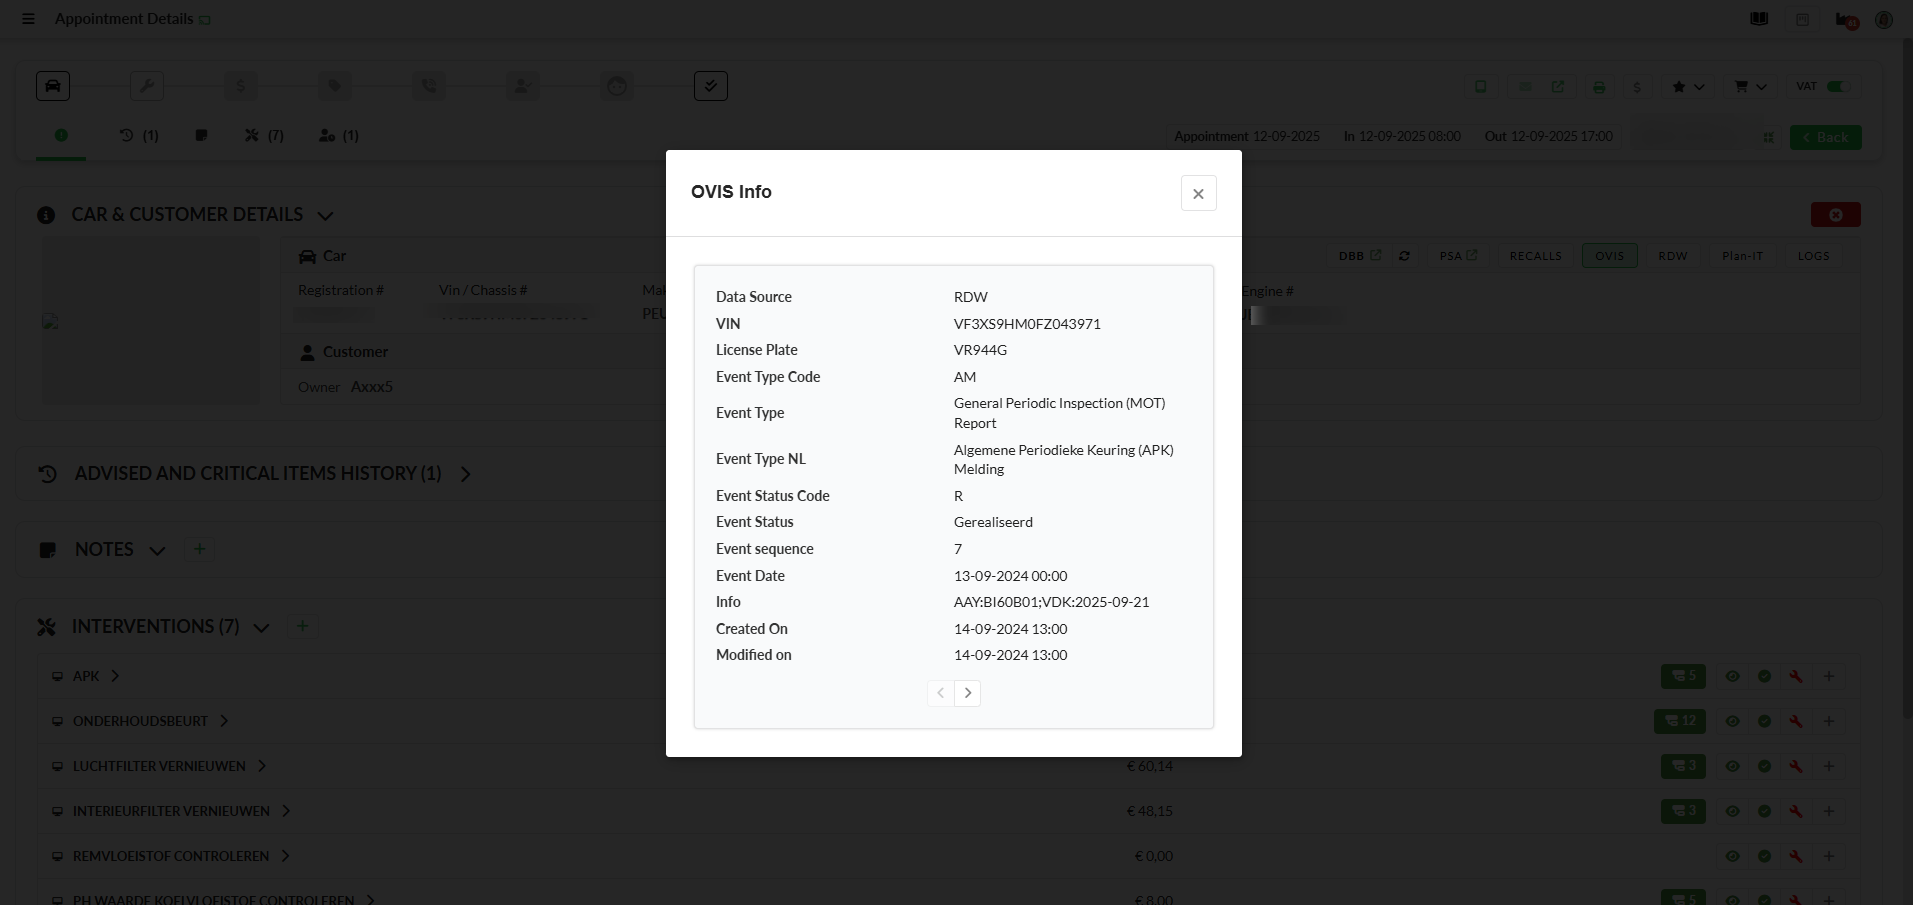Click the Plan-IT button
This screenshot has height=905, width=1913.
click(1742, 256)
